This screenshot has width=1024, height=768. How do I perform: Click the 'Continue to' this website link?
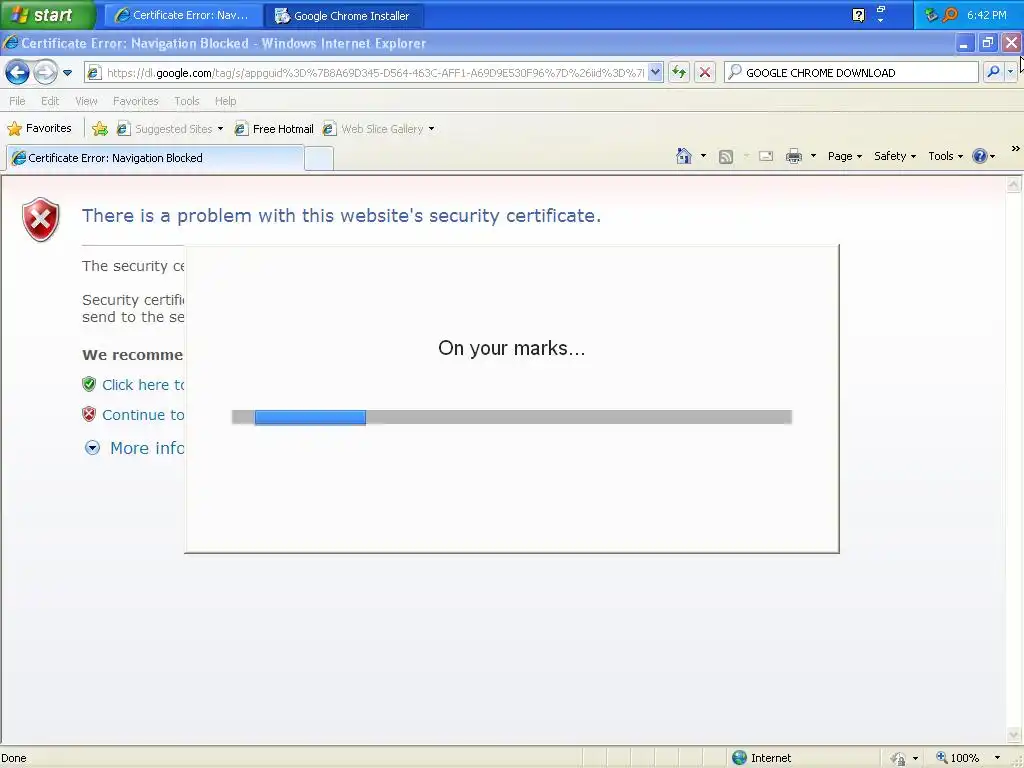(x=143, y=415)
